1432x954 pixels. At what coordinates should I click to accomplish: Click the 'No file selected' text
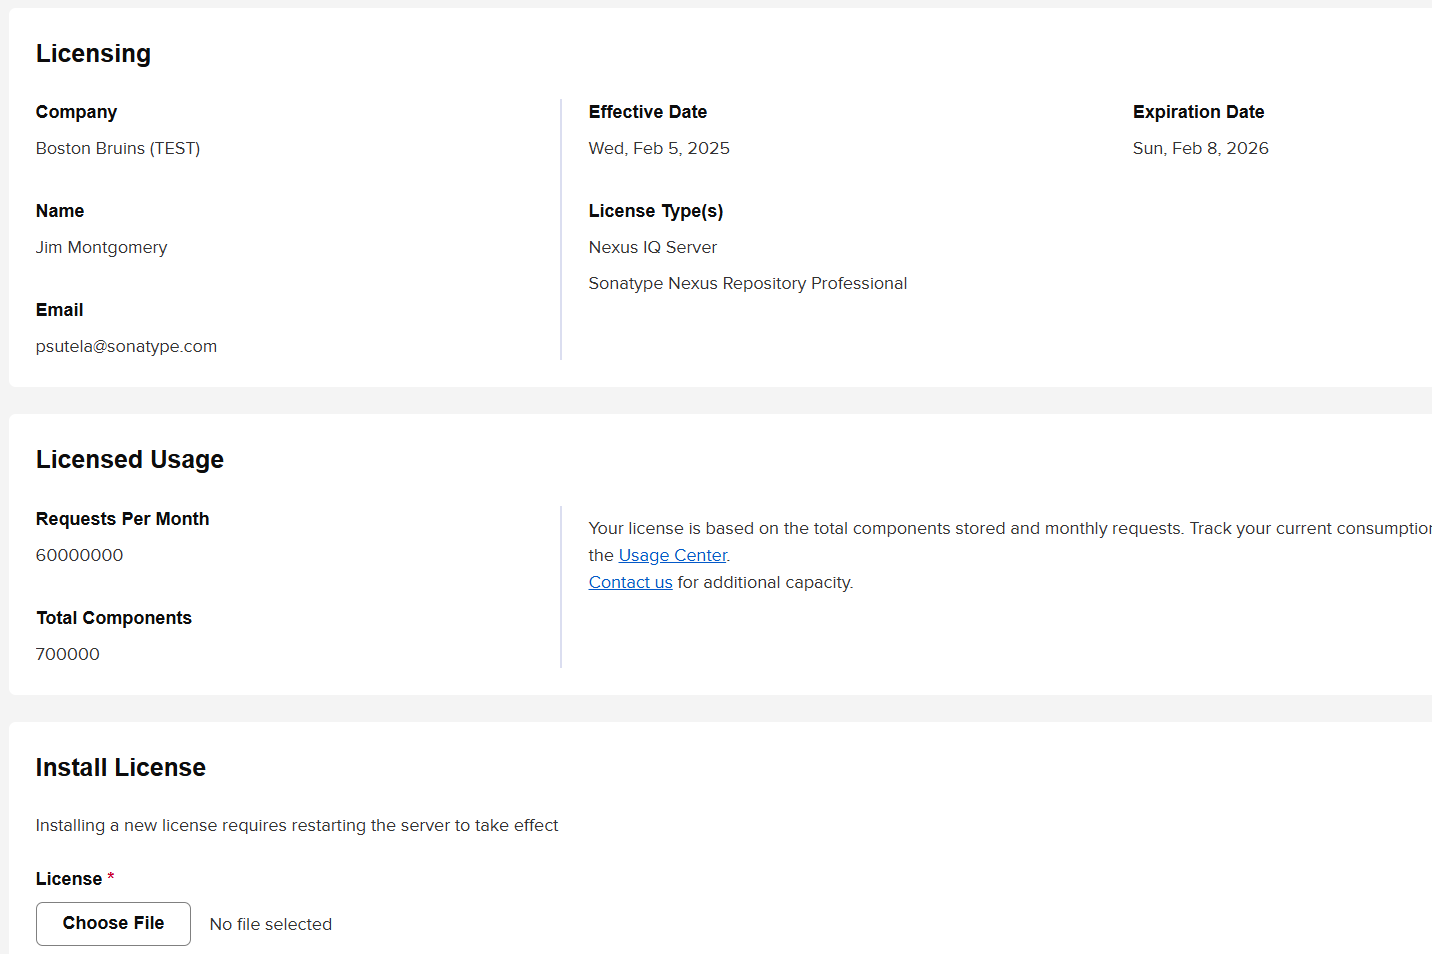(x=270, y=924)
